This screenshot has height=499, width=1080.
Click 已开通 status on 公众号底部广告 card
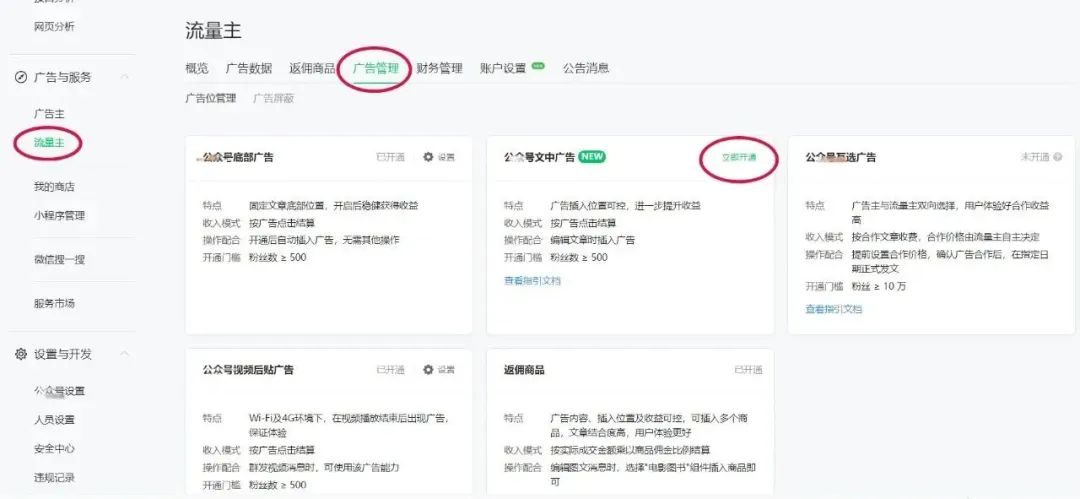coord(391,157)
